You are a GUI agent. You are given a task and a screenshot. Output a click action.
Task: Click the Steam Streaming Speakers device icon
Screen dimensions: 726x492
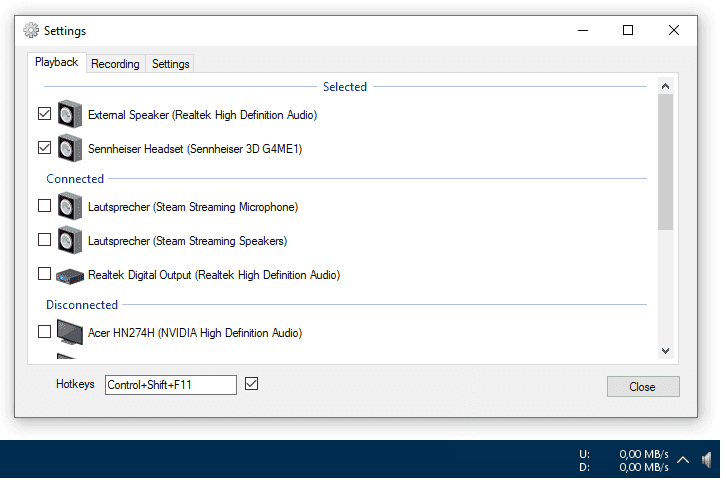(69, 241)
